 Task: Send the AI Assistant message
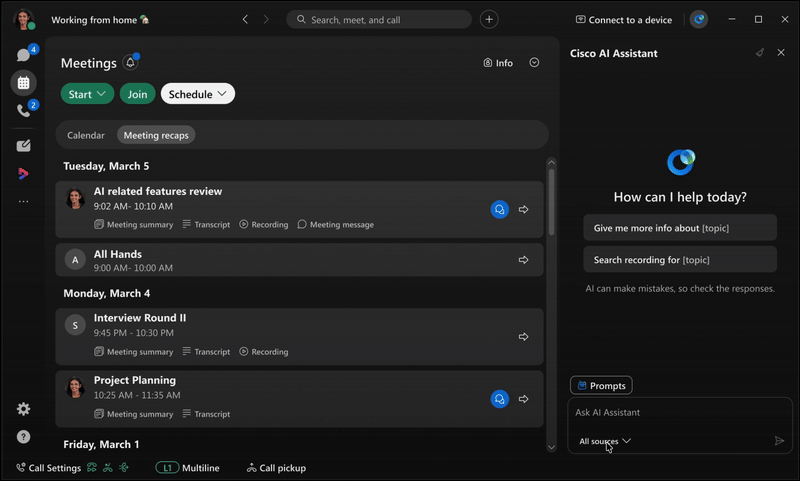(779, 441)
